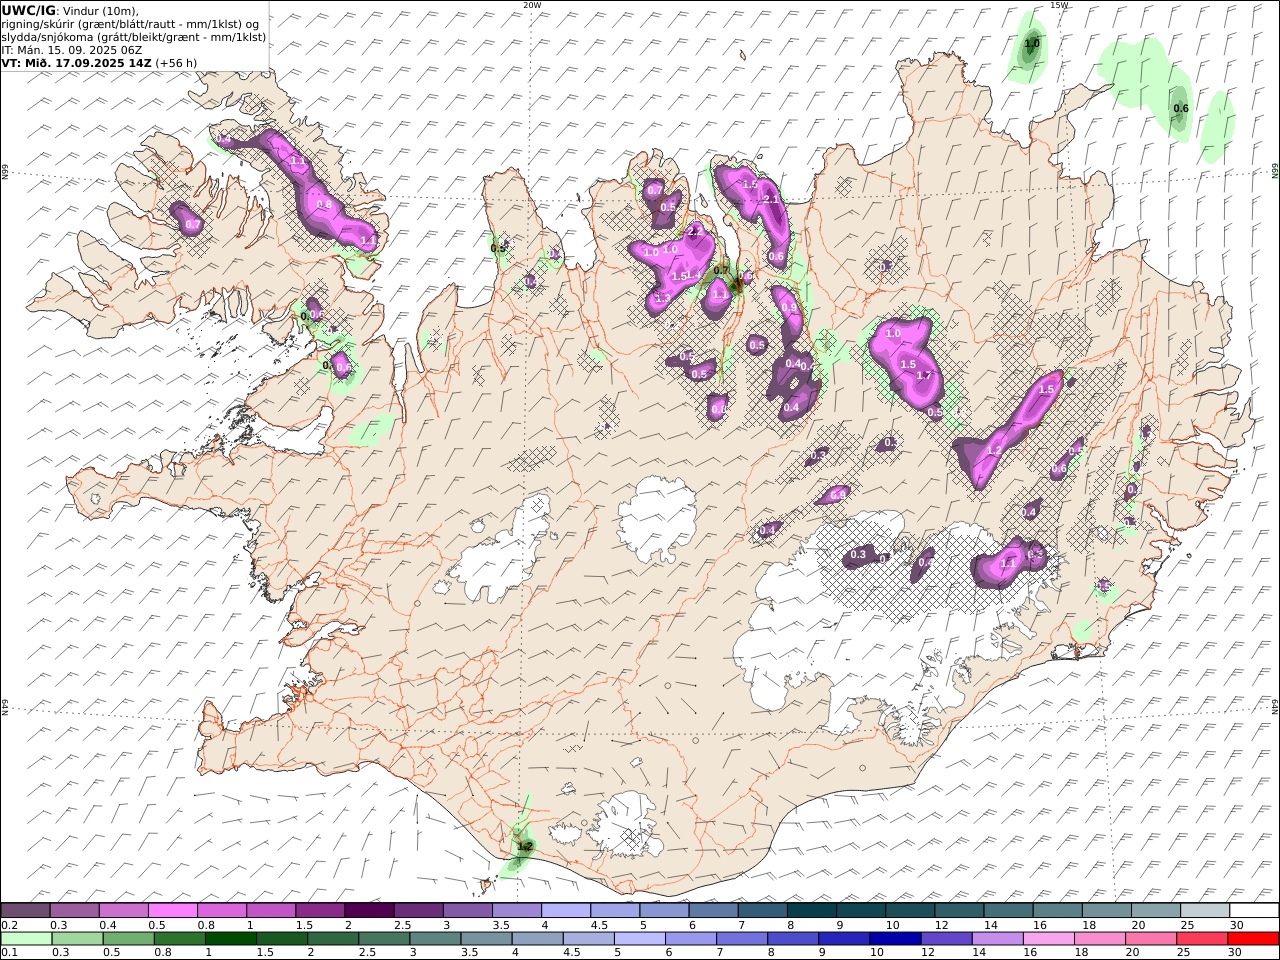Select the '1.1' snow value over Vatnajökull glacier

tap(1008, 564)
